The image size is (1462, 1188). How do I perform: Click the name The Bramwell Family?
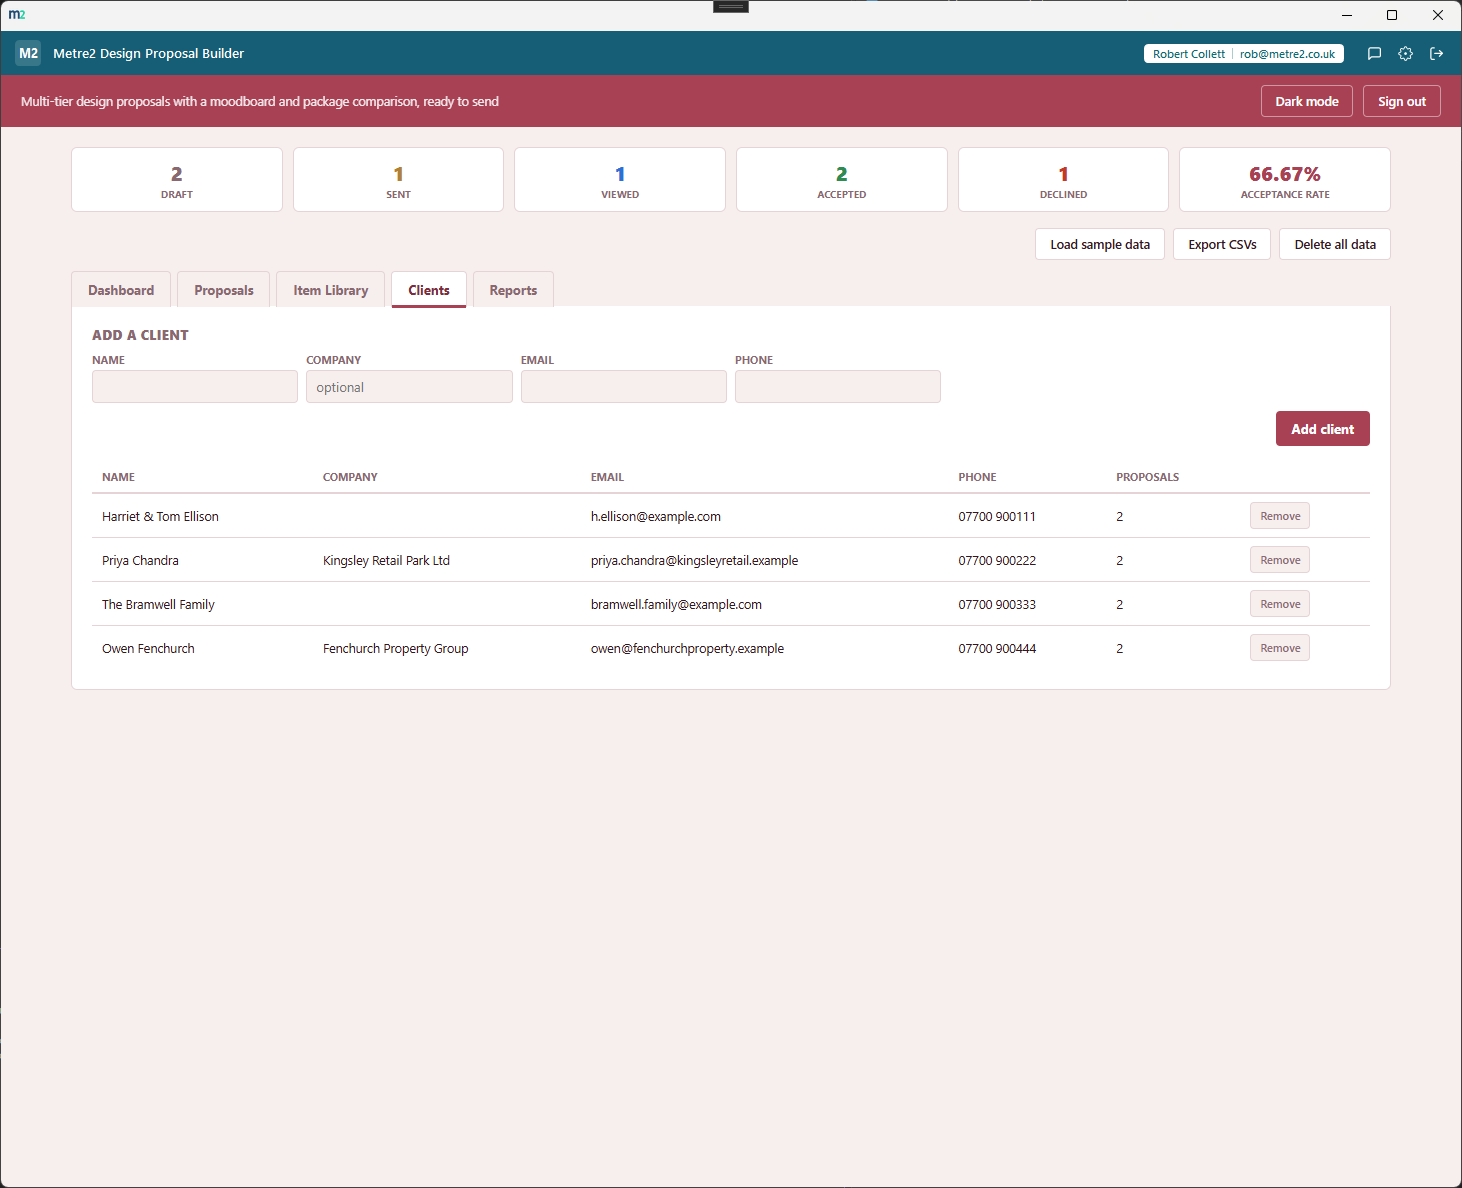pyautogui.click(x=158, y=605)
